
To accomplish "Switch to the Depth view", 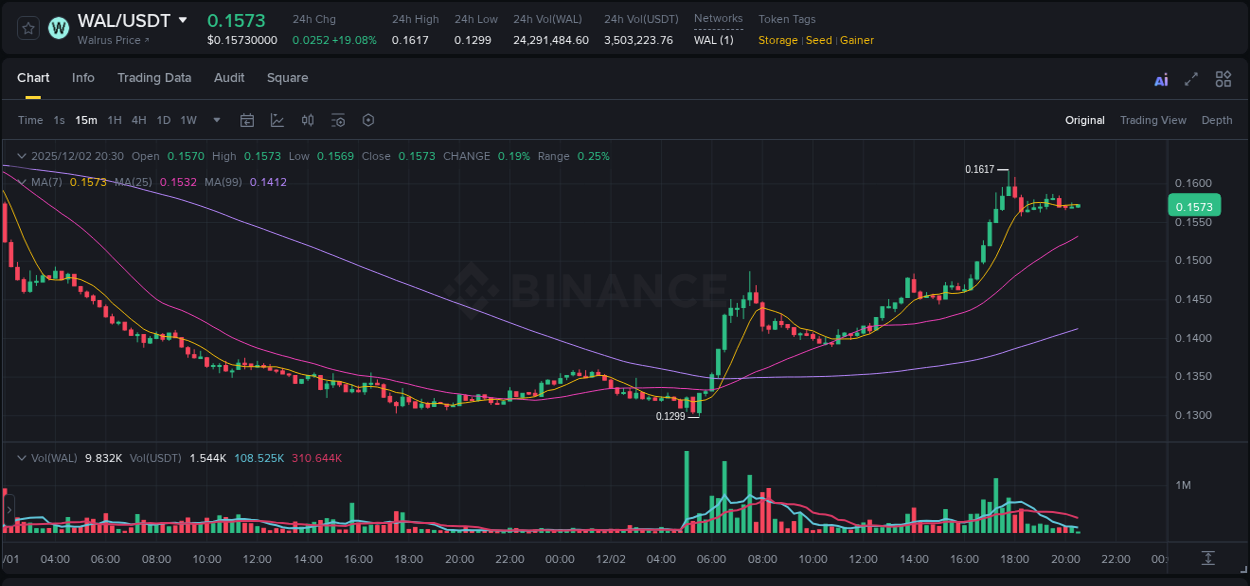I will (1217, 120).
